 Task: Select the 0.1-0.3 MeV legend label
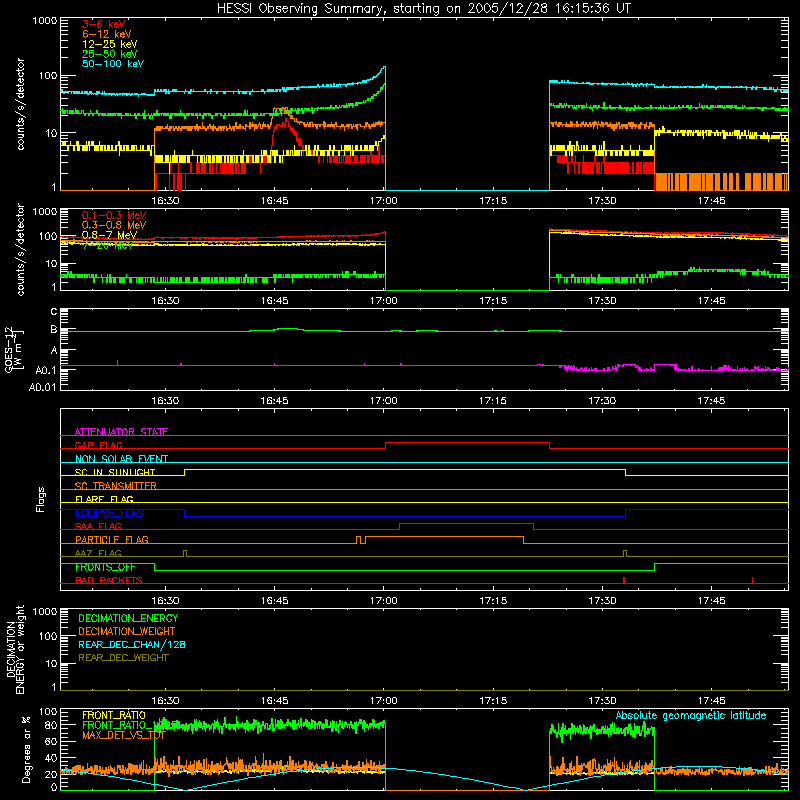114,215
